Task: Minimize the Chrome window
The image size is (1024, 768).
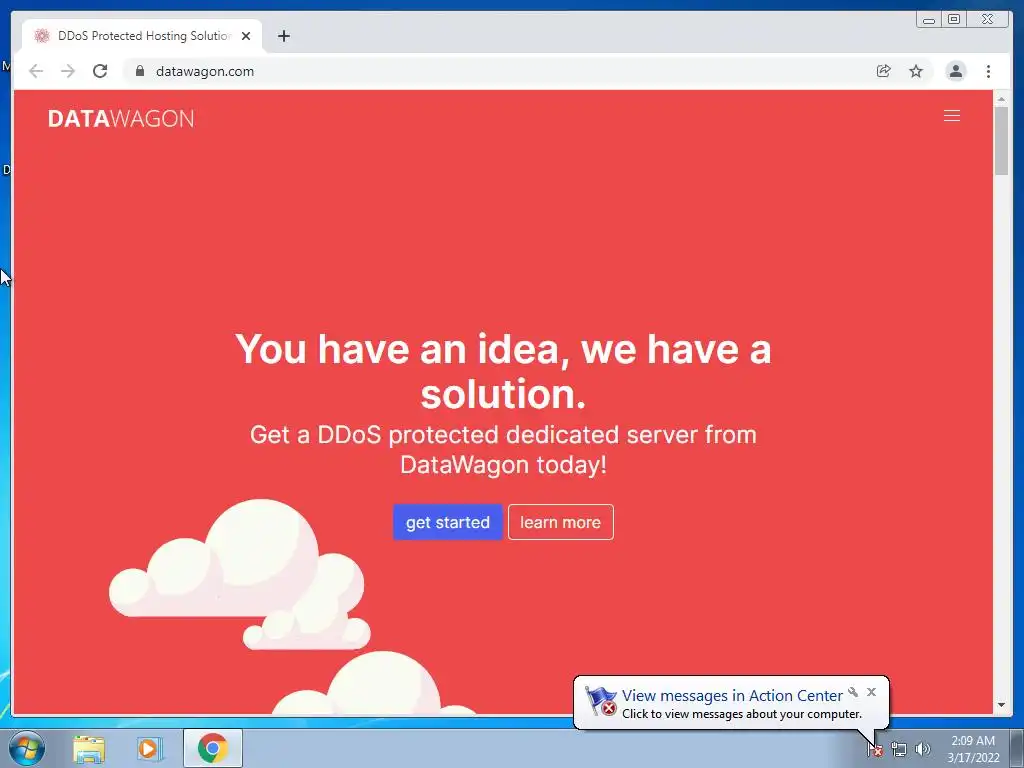Action: click(929, 20)
